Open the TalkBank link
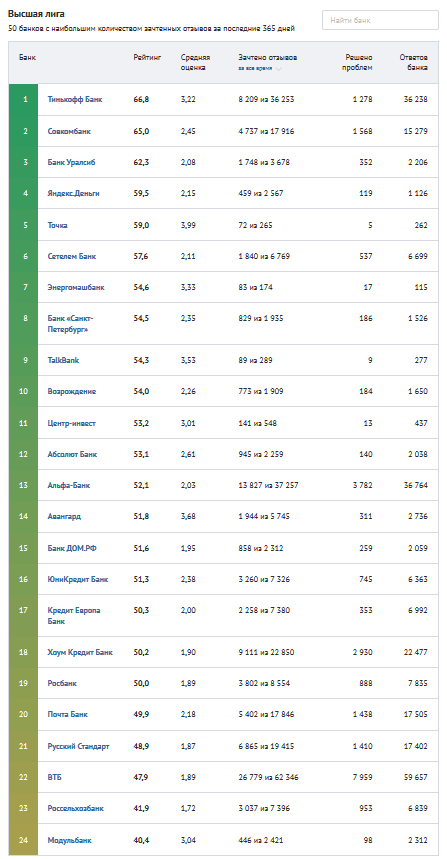 [64, 360]
